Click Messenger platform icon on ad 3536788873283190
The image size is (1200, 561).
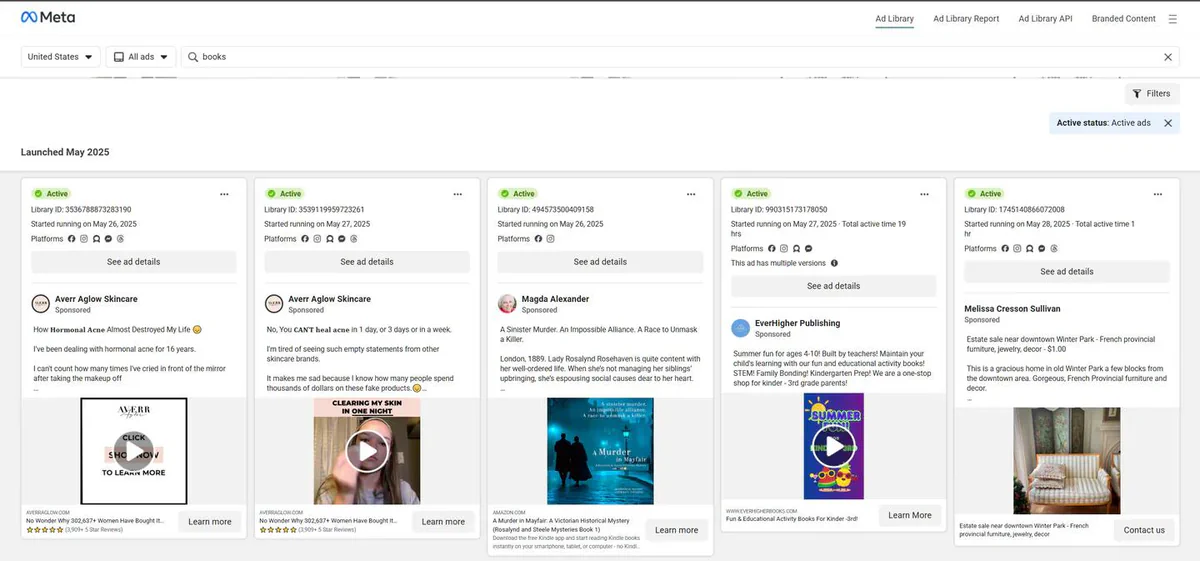tap(108, 239)
